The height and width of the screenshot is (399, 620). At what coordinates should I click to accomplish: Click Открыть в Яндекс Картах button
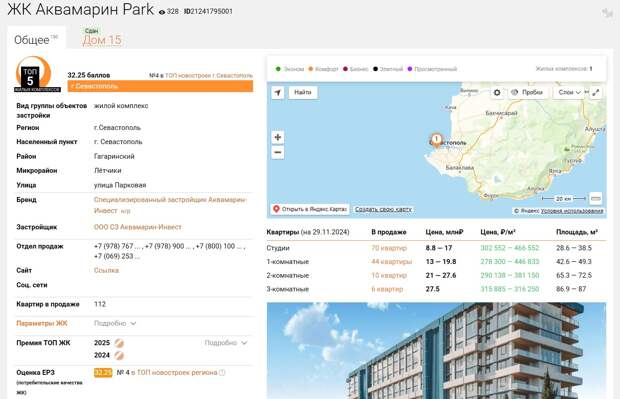(310, 209)
